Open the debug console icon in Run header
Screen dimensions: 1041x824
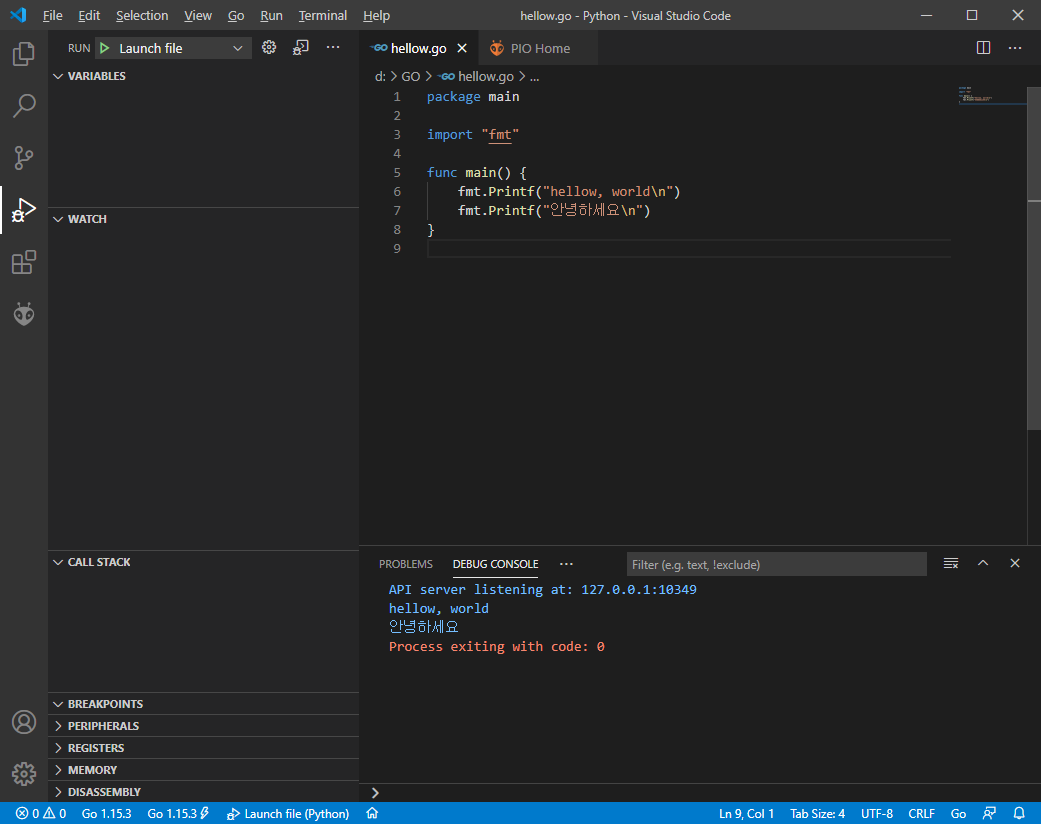(301, 47)
